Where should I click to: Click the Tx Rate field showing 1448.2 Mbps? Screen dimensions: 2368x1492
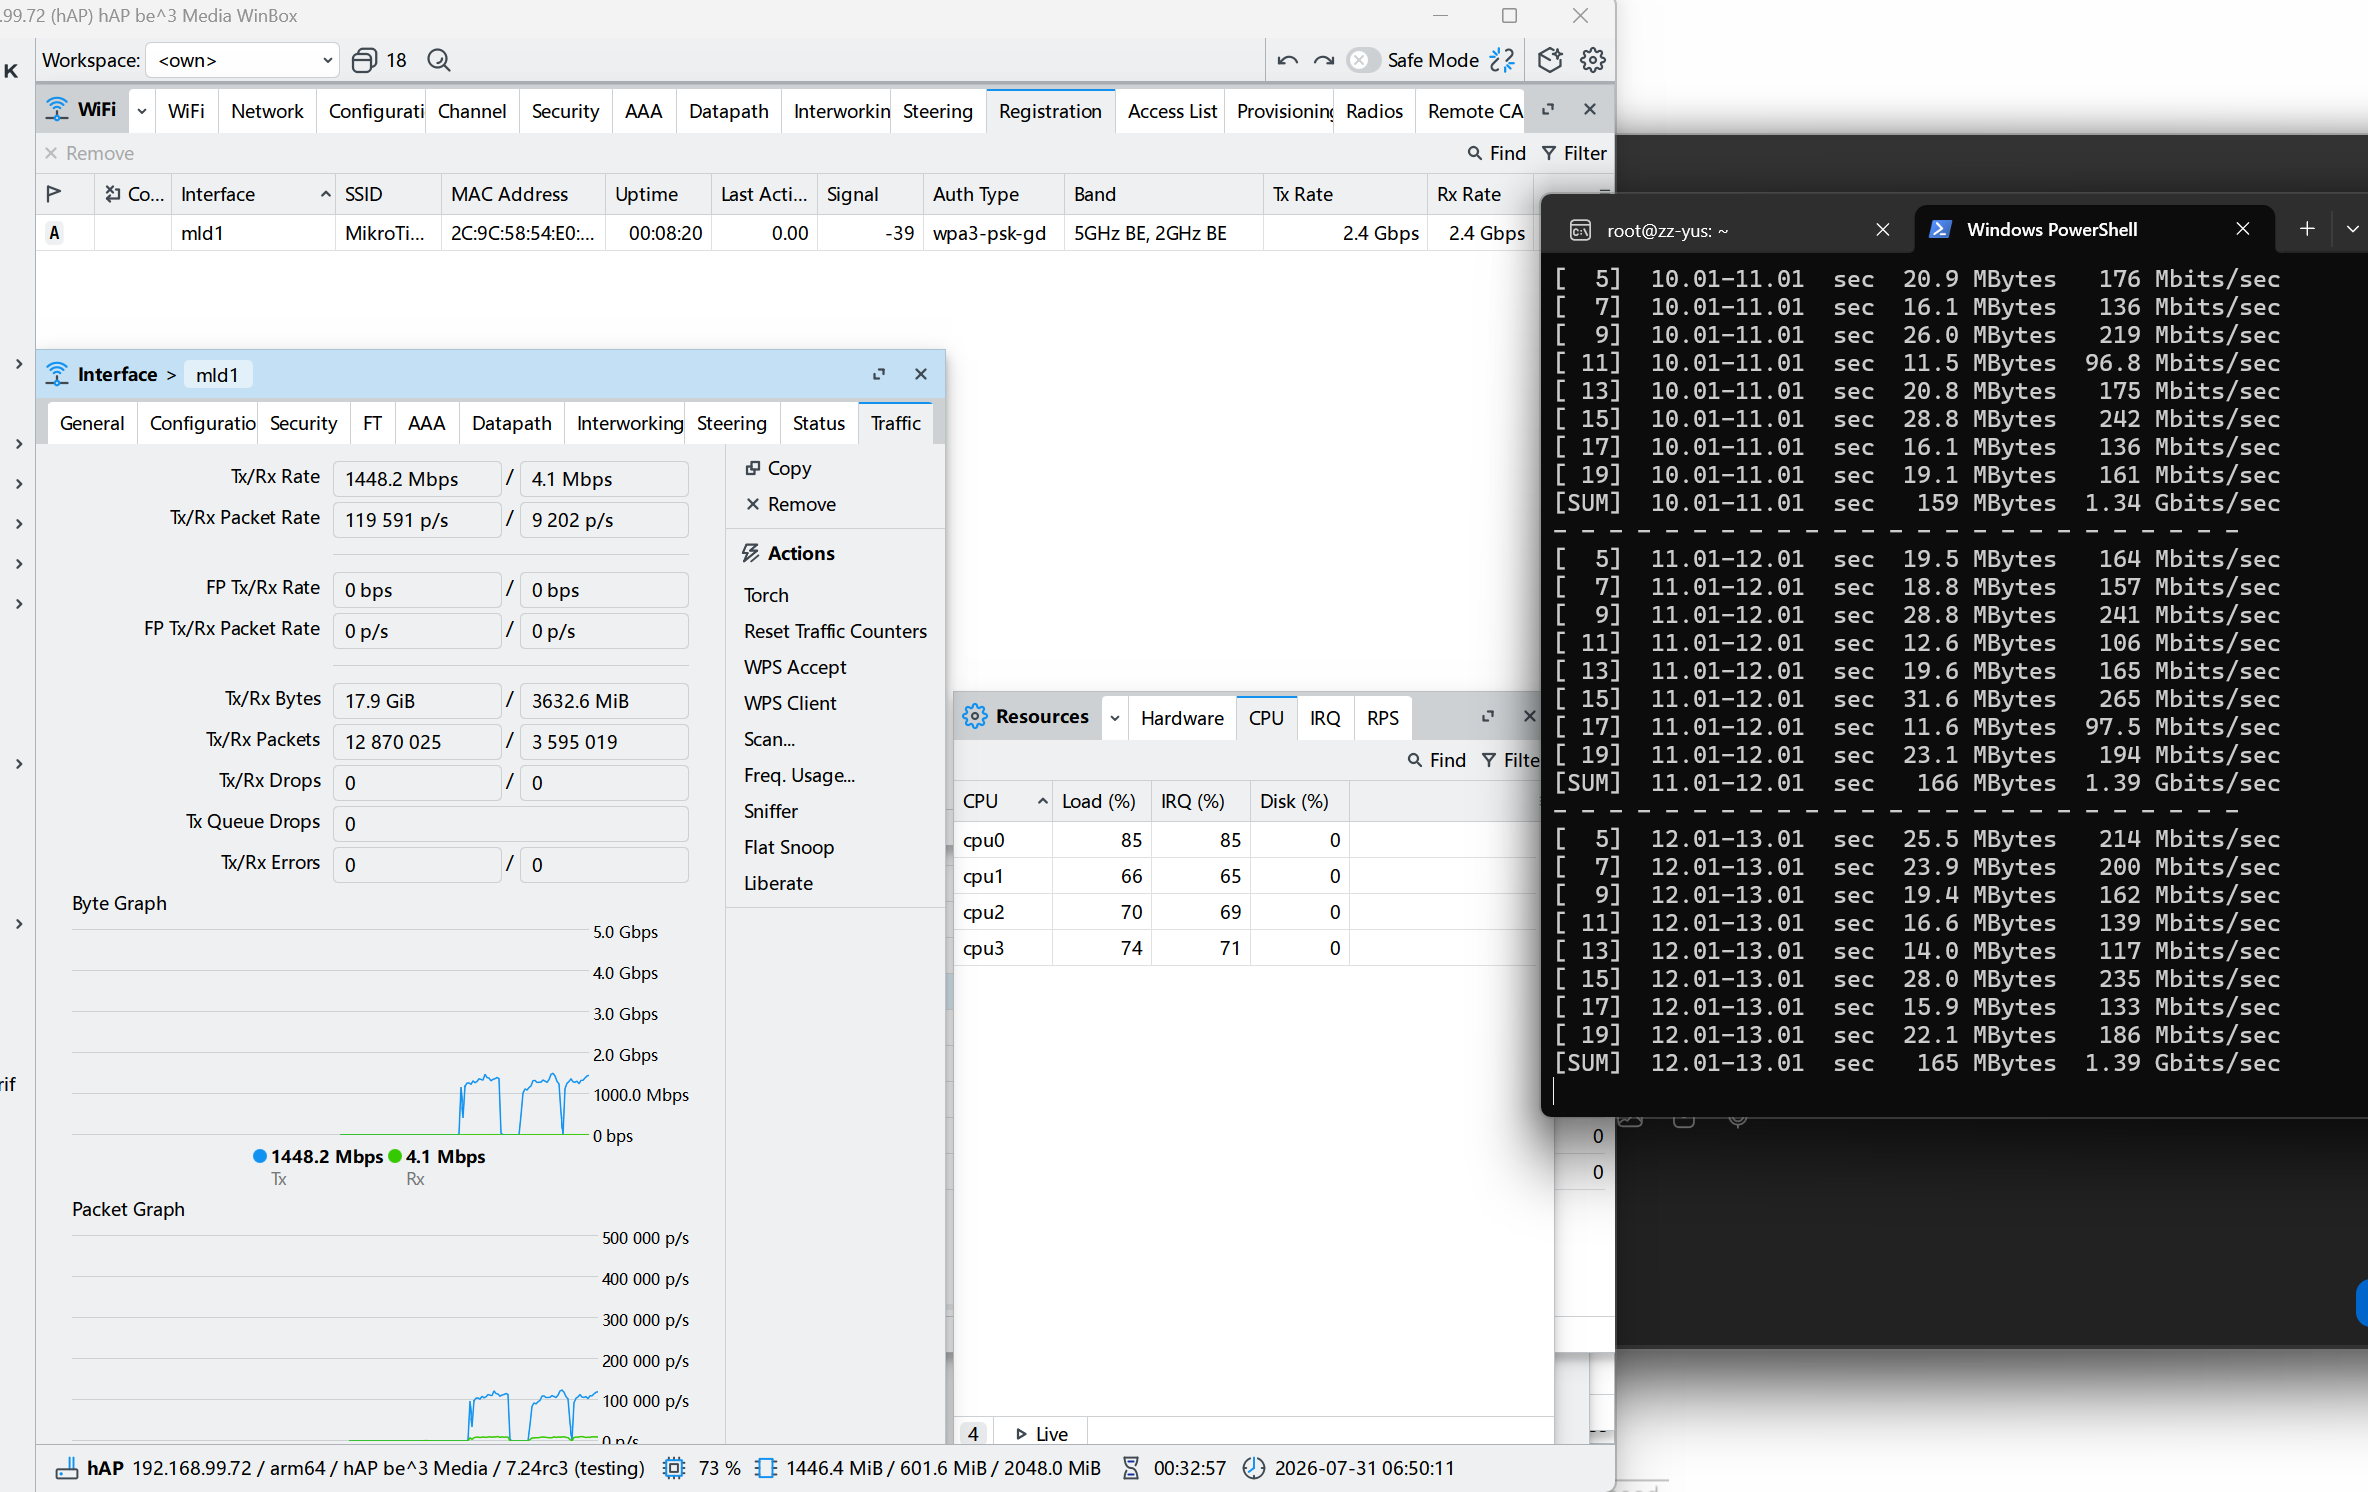pos(417,479)
